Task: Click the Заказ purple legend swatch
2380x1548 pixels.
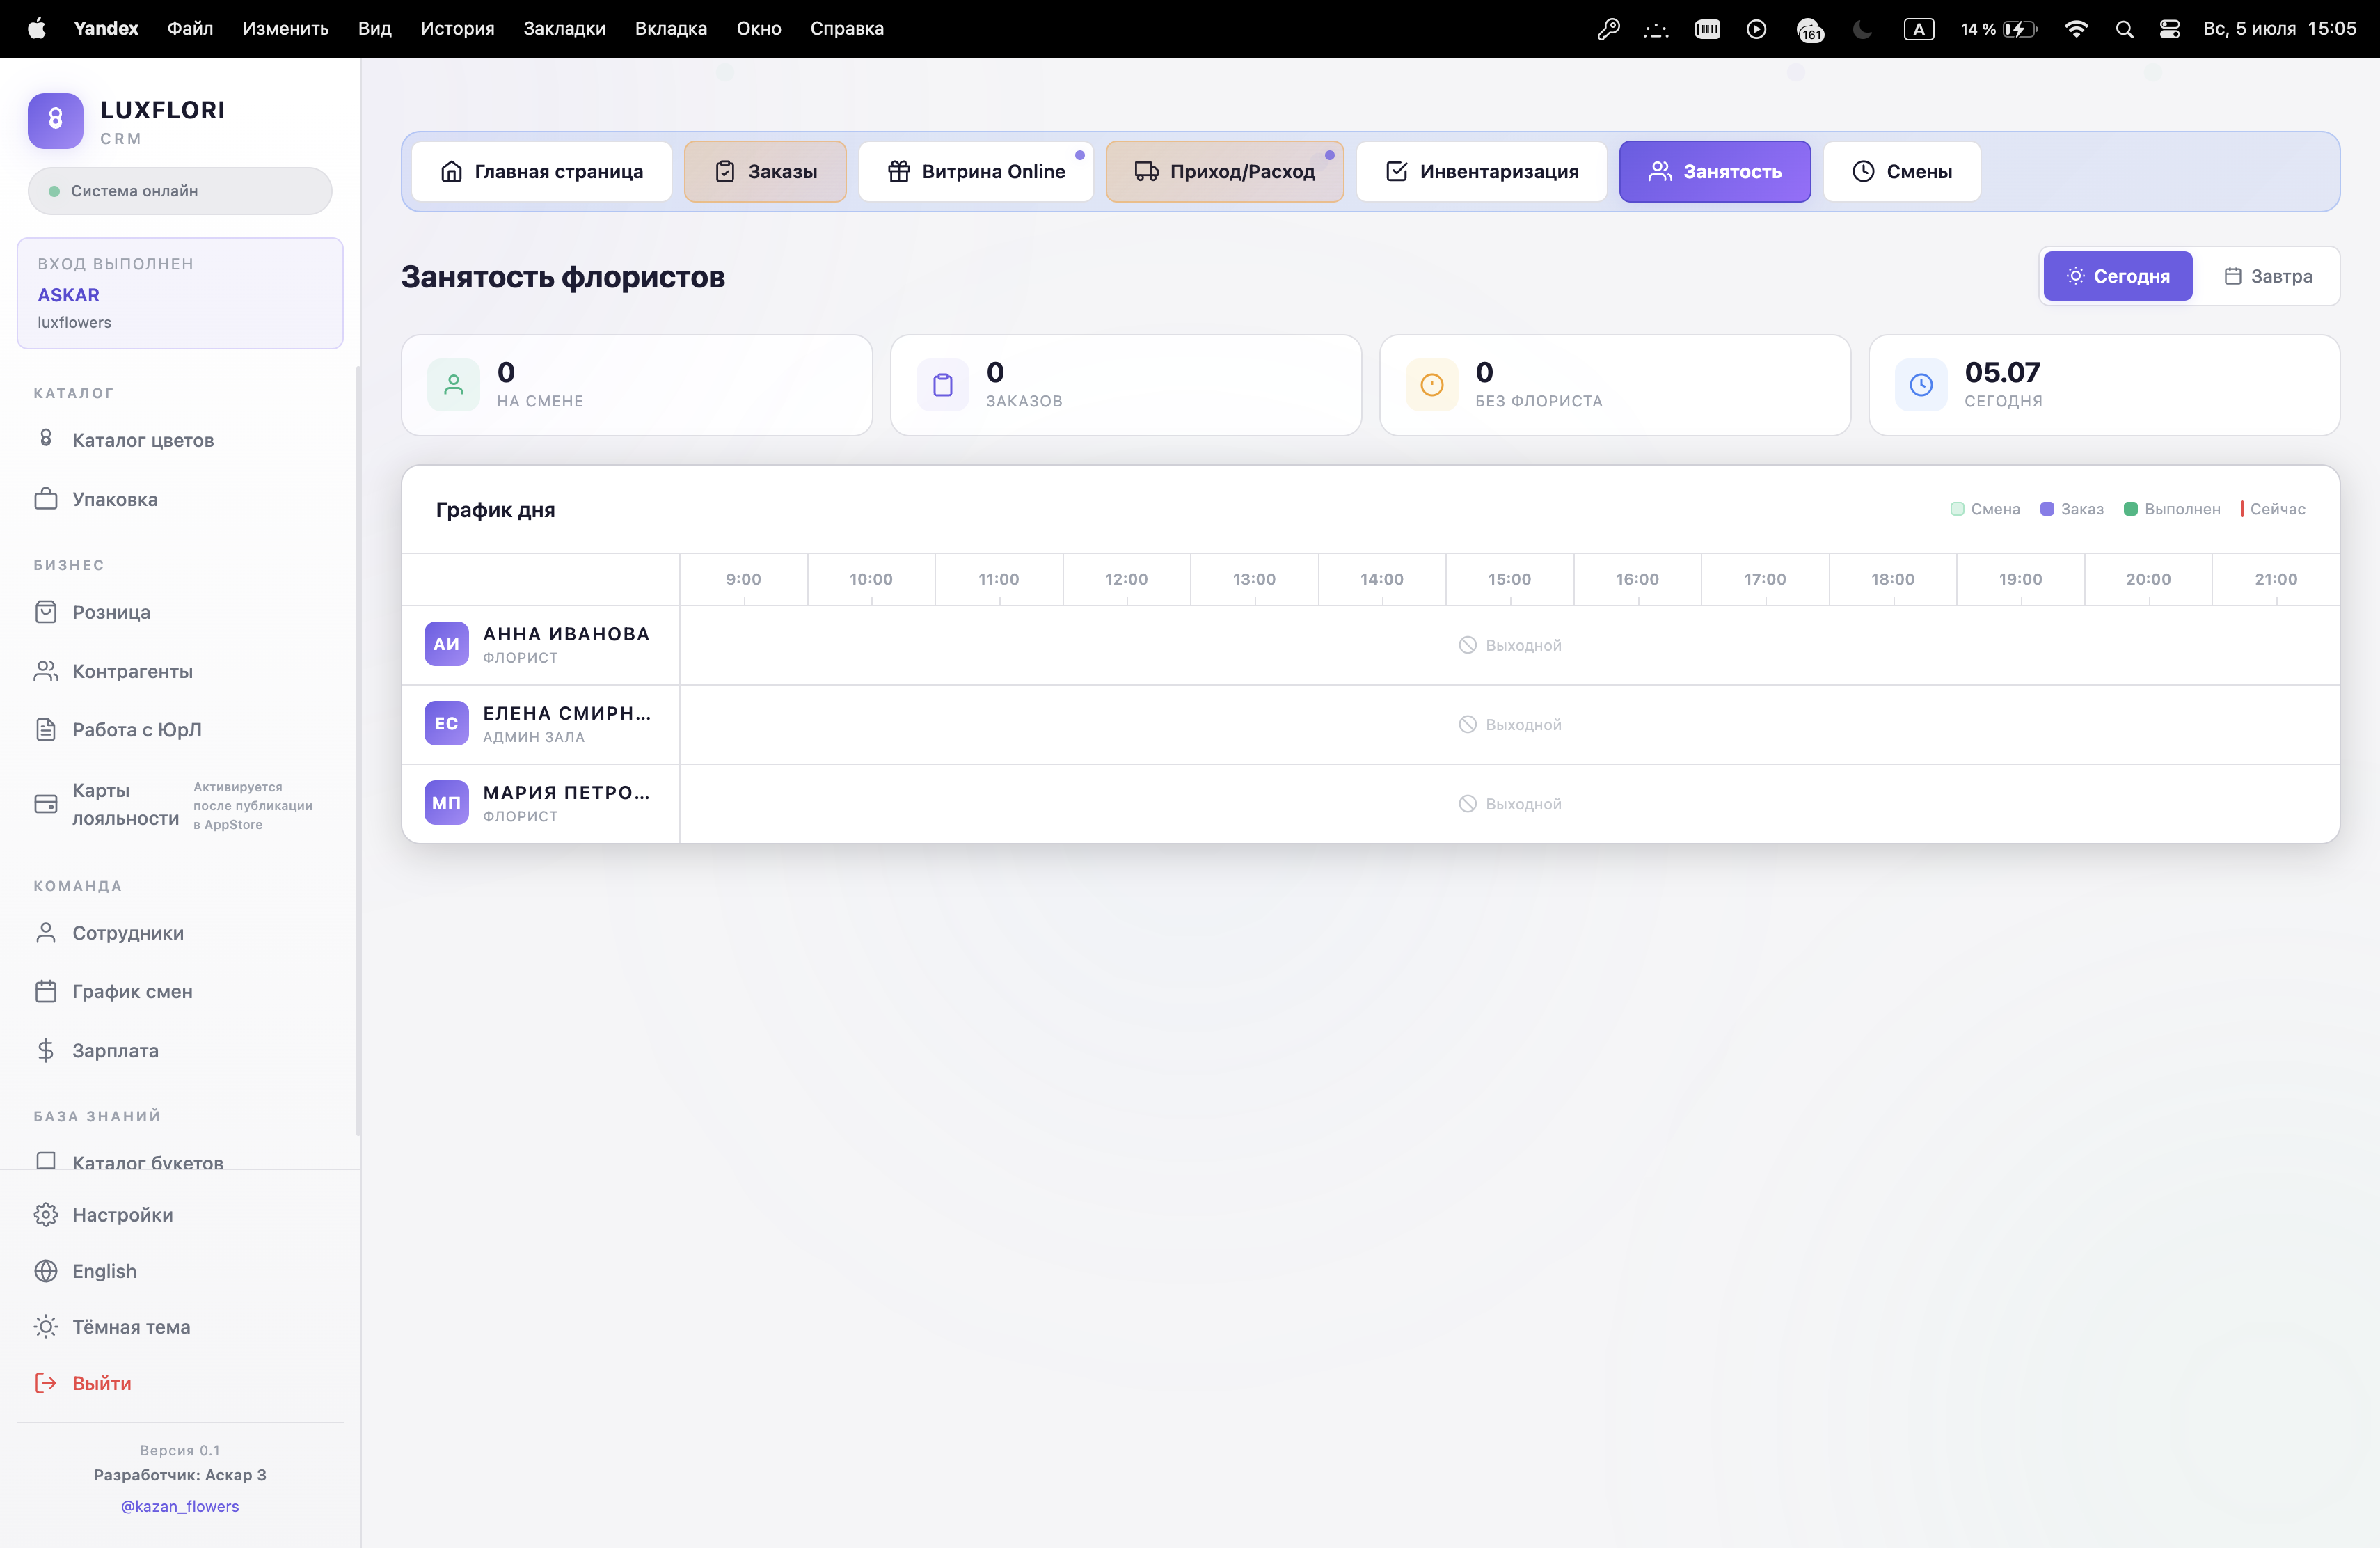Action: 2046,509
